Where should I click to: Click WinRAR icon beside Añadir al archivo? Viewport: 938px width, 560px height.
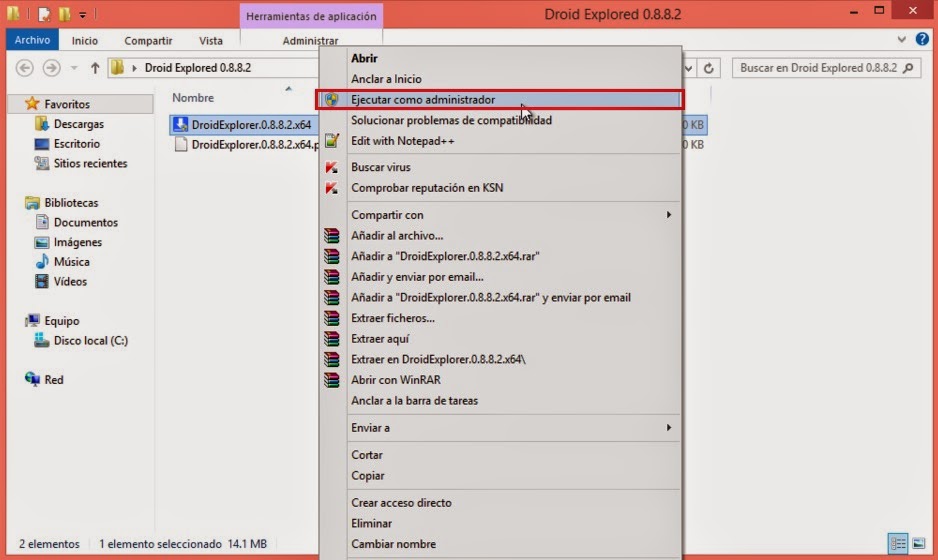[x=331, y=235]
